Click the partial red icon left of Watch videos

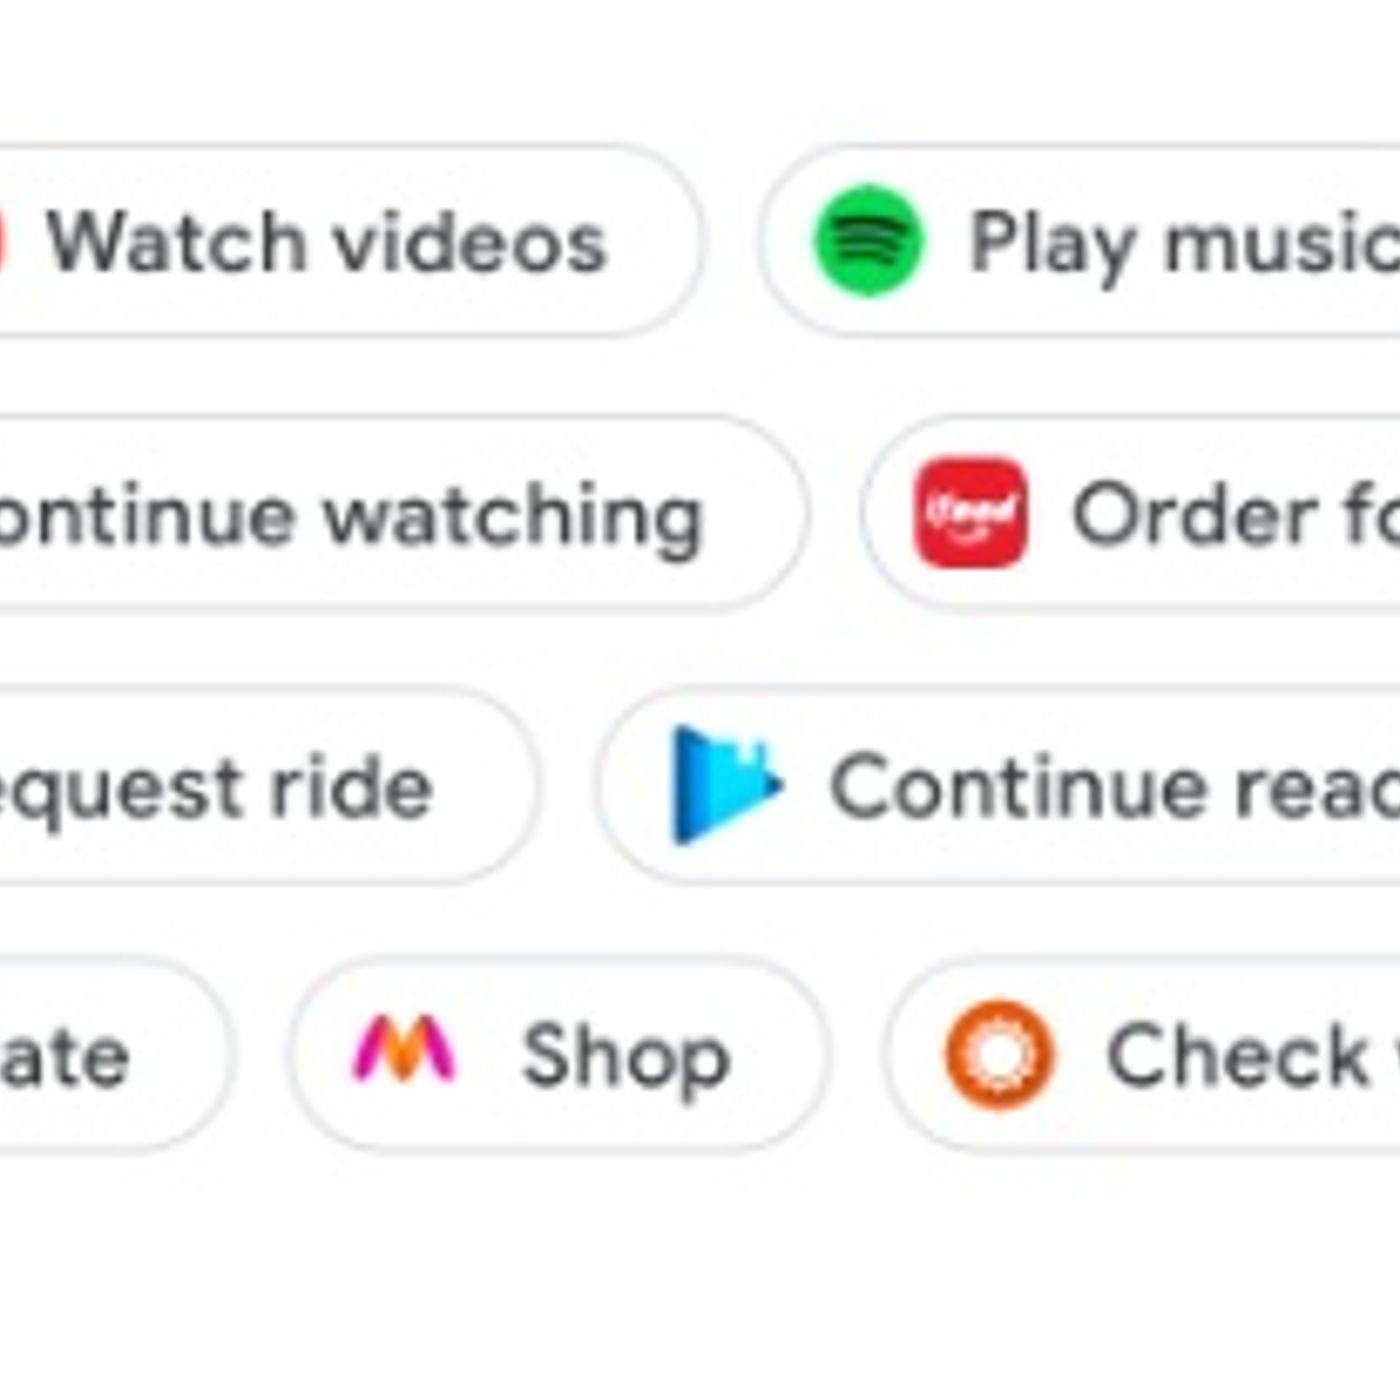coord(3,241)
